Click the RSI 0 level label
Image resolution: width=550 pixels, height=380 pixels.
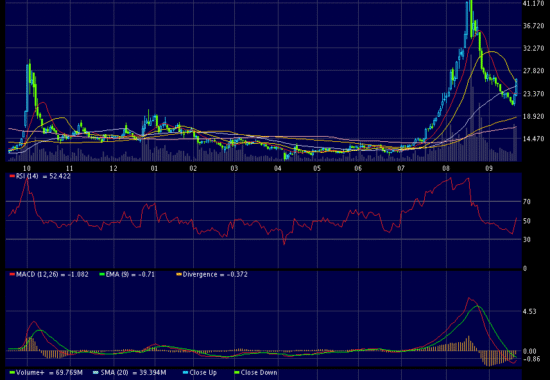(525, 268)
